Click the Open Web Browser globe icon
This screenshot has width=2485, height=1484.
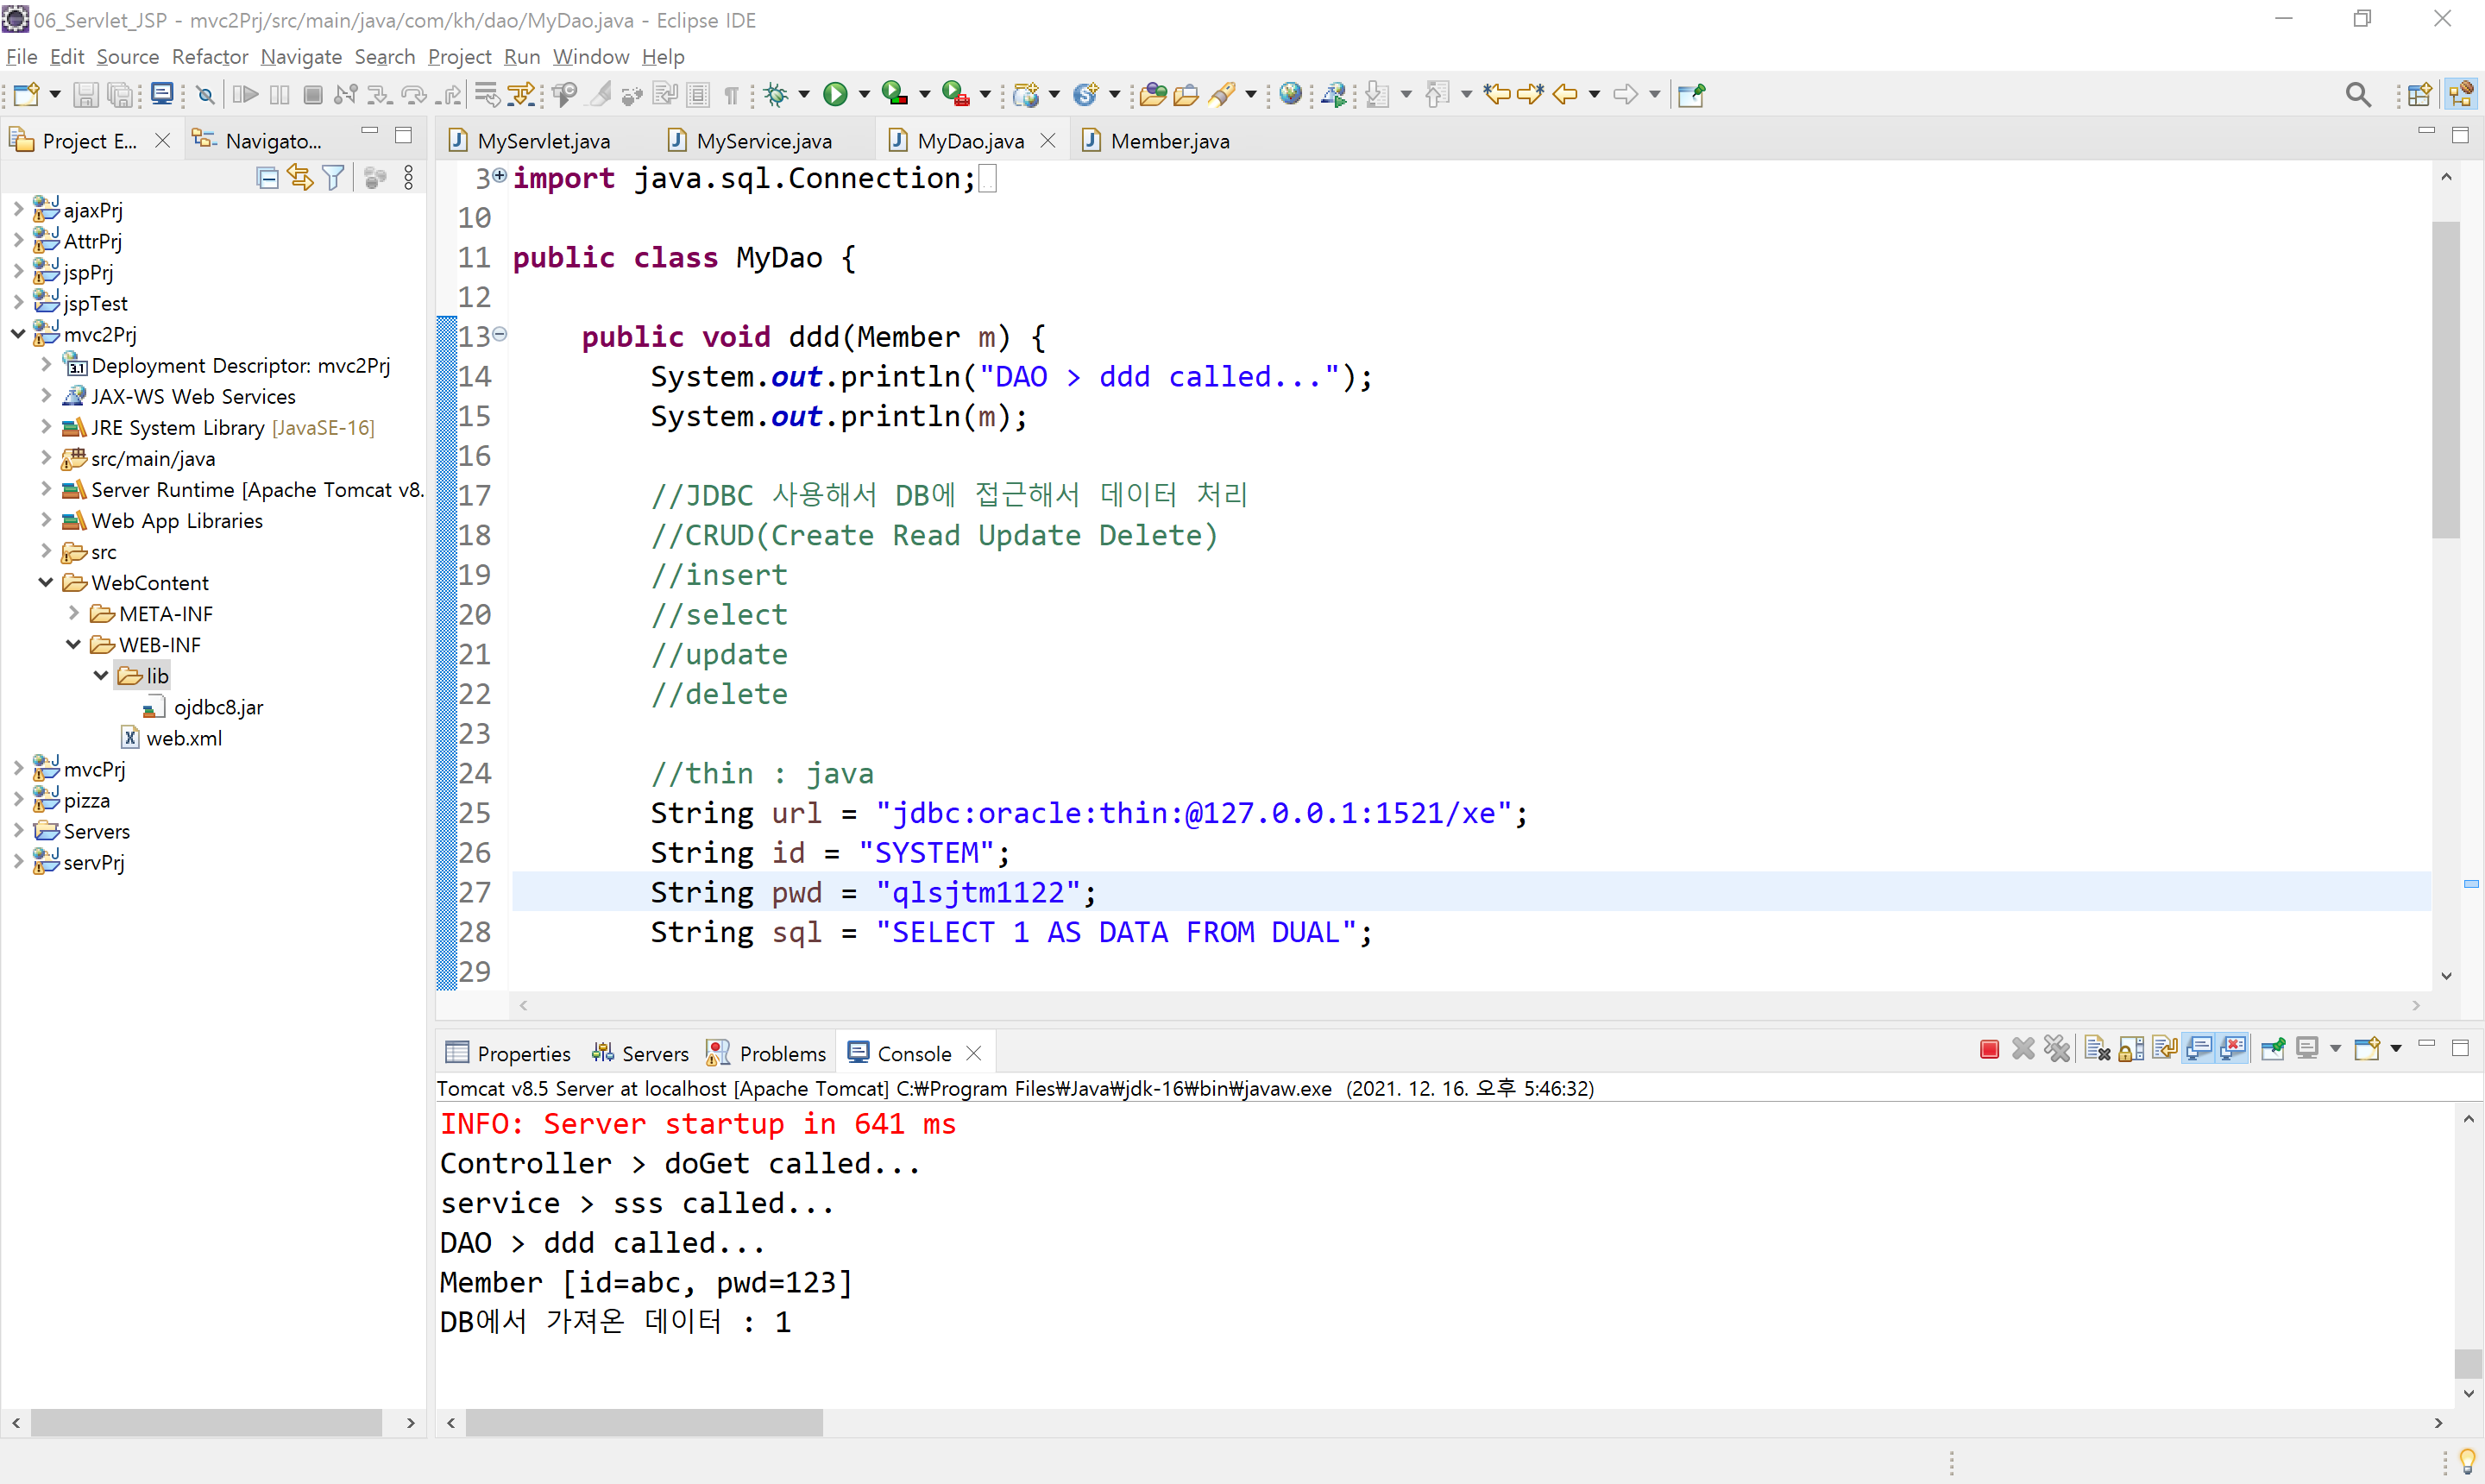click(1291, 94)
